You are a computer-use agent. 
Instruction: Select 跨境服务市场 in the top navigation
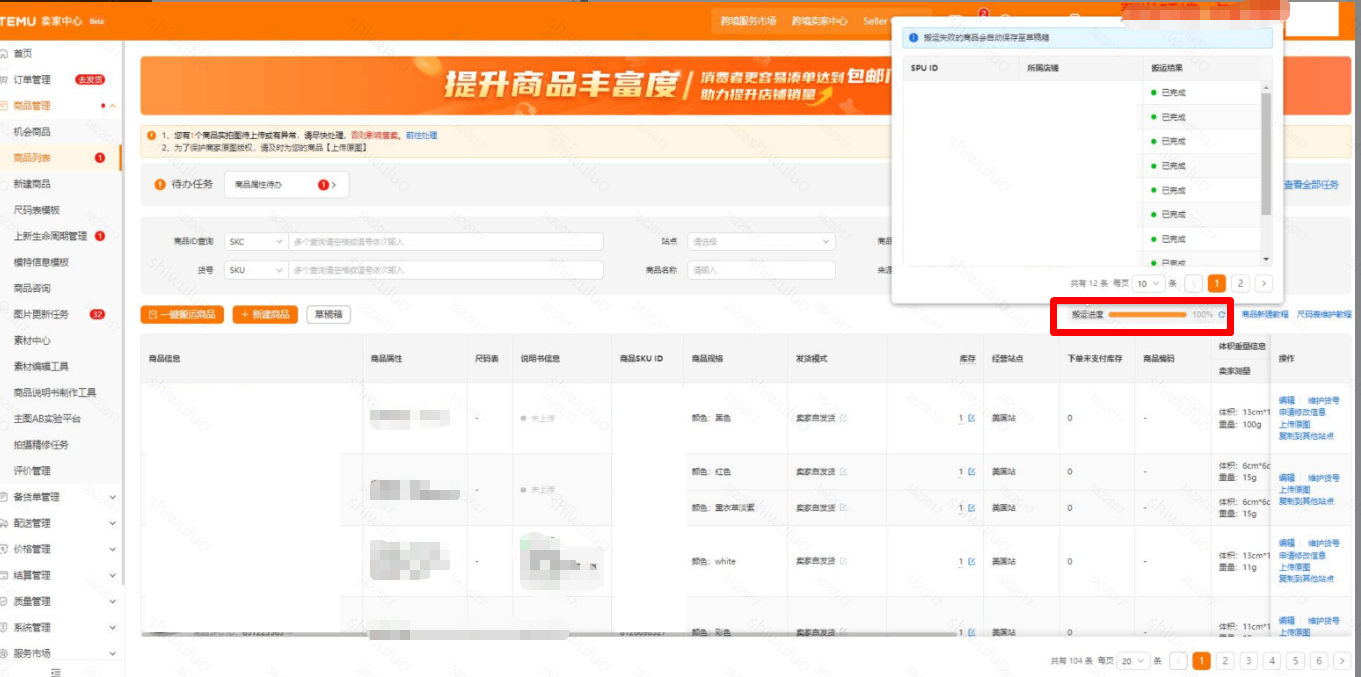tap(748, 20)
